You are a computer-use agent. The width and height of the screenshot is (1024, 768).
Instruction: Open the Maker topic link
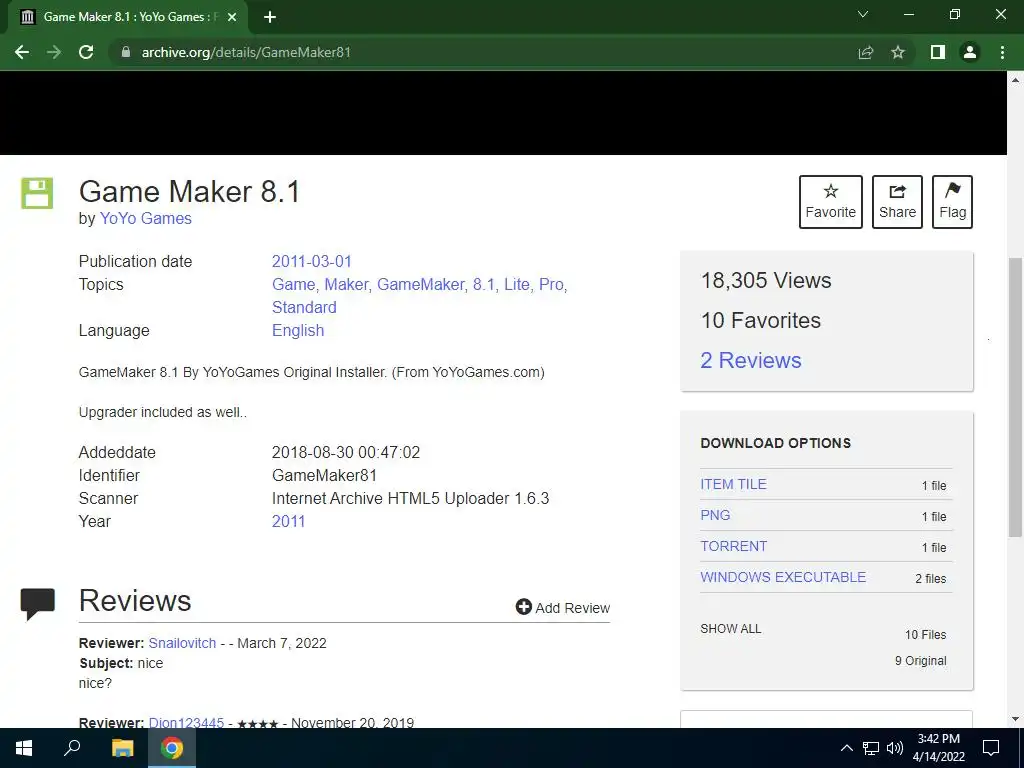tap(348, 285)
